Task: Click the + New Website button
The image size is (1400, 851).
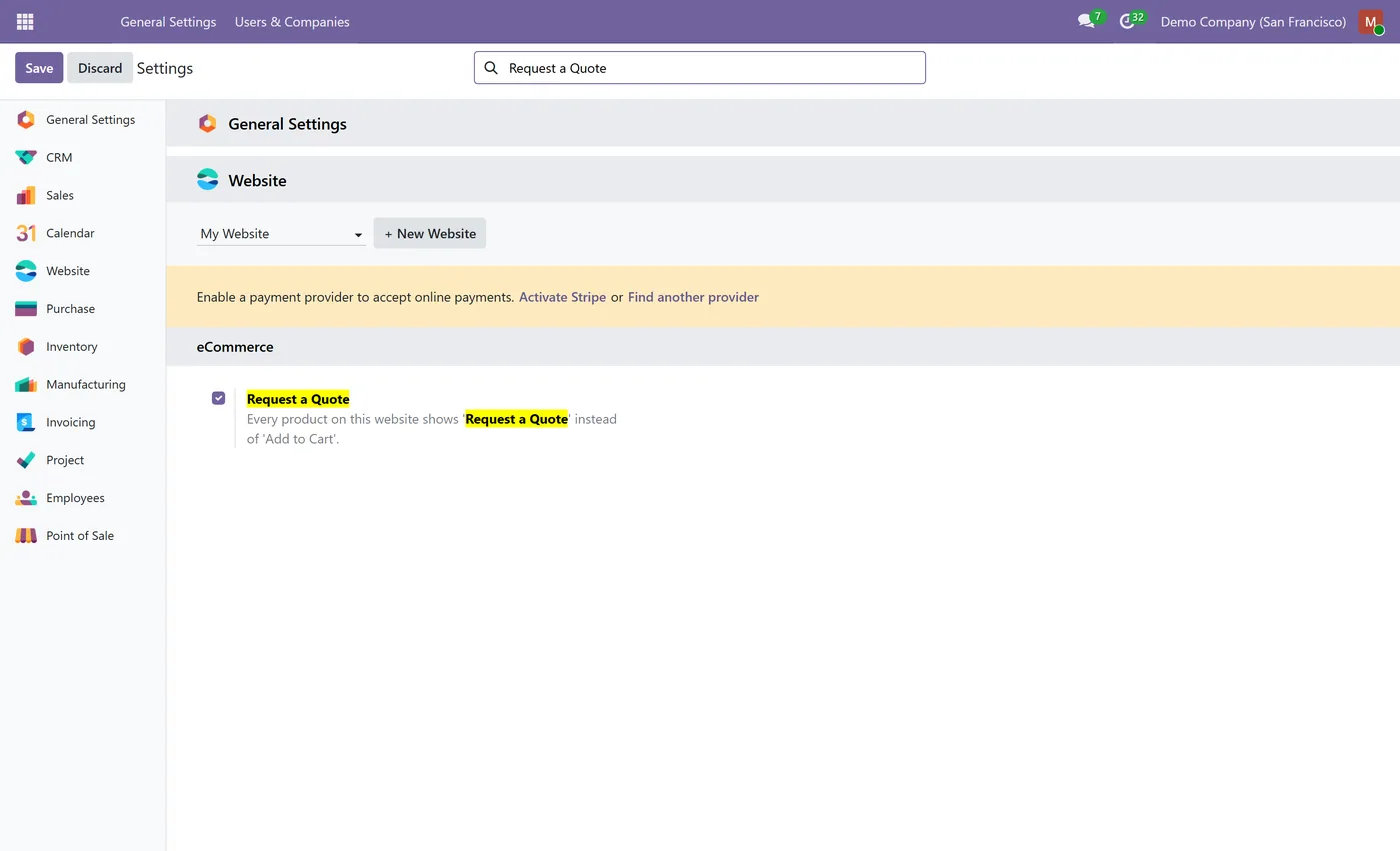Action: [430, 233]
